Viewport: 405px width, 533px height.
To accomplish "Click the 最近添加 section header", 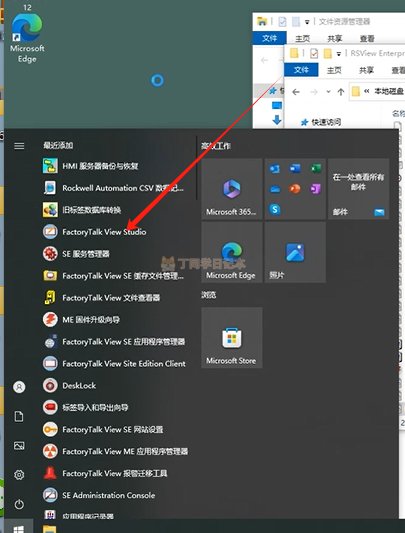I will [x=58, y=145].
